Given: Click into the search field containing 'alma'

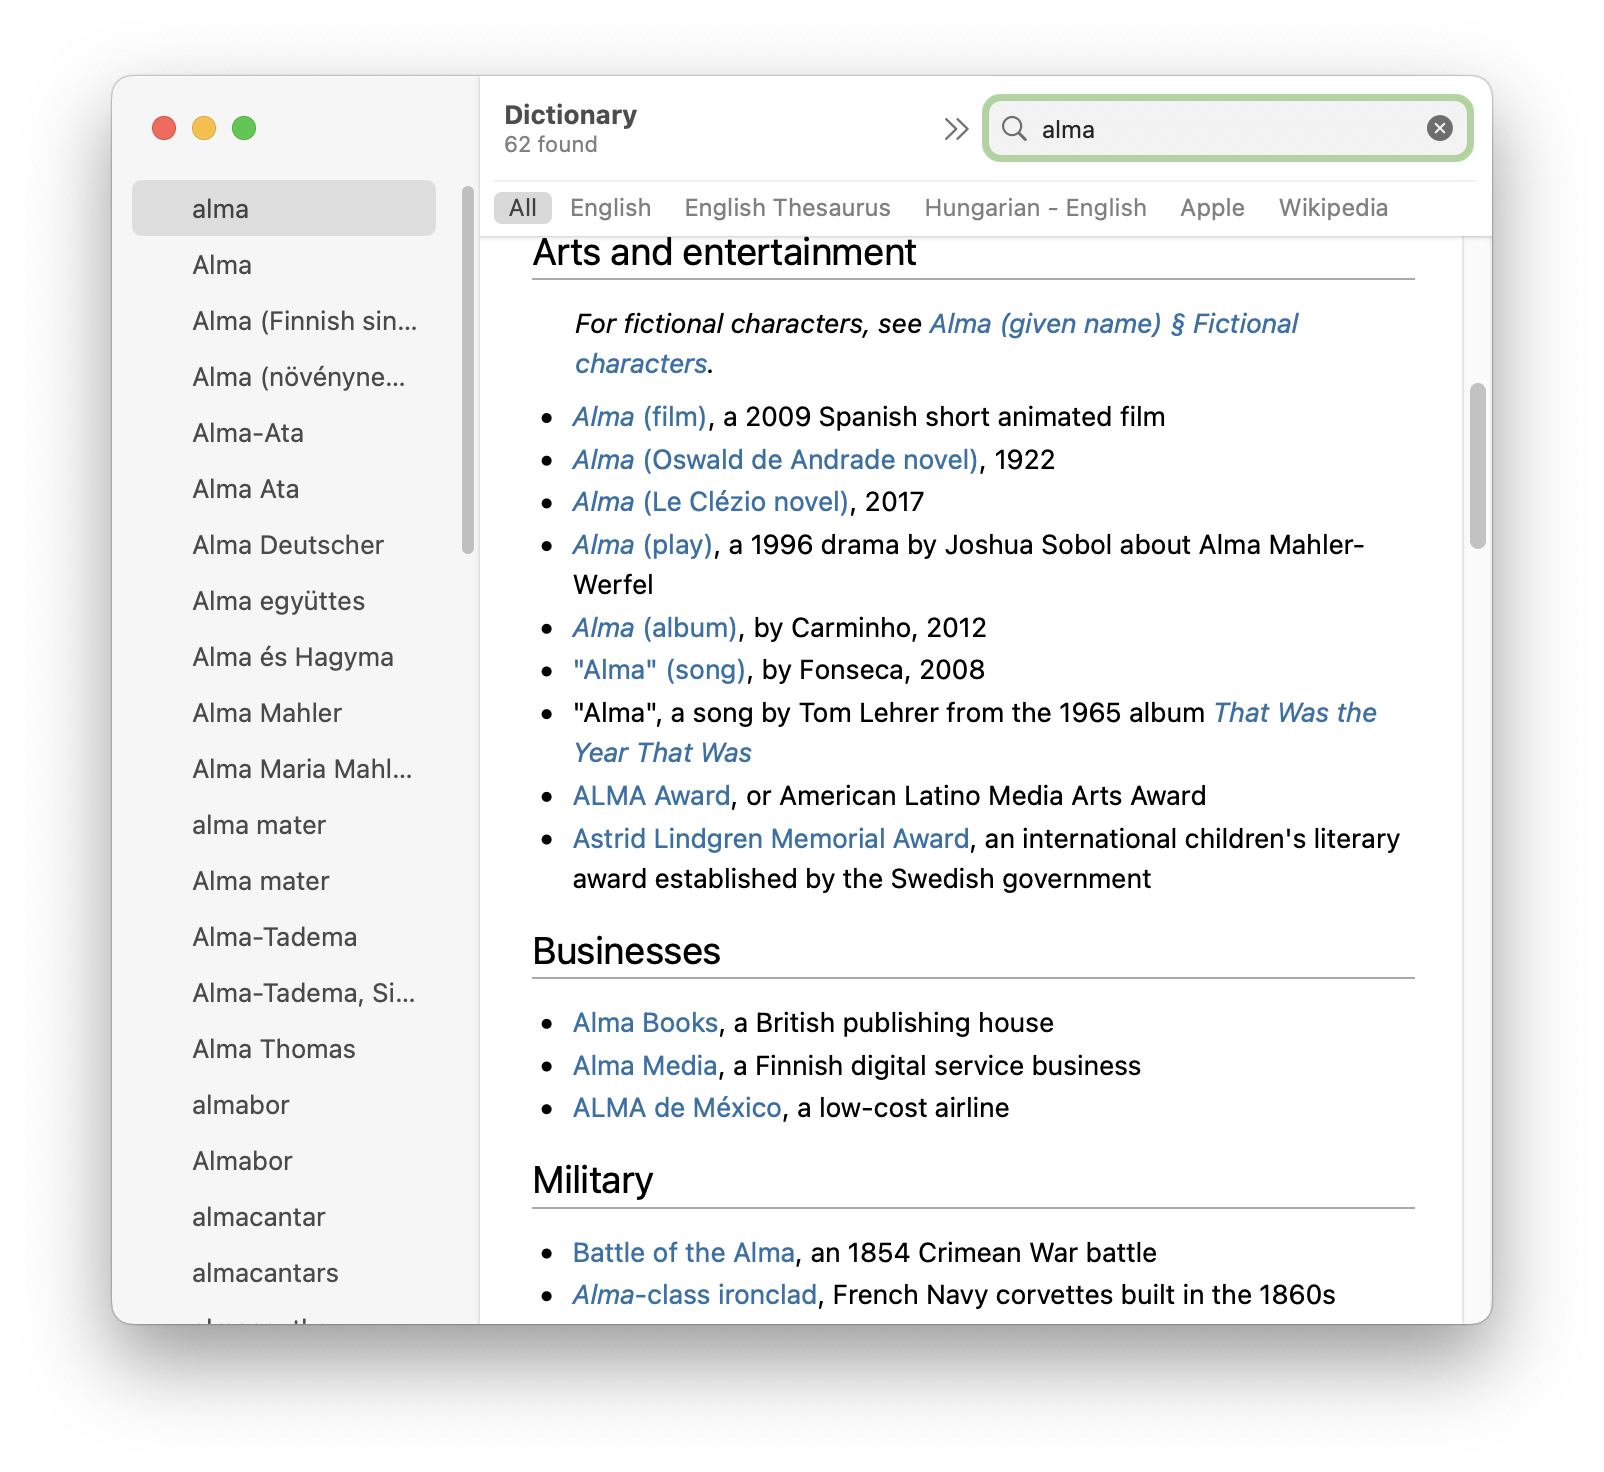Looking at the screenshot, I should click(1228, 129).
